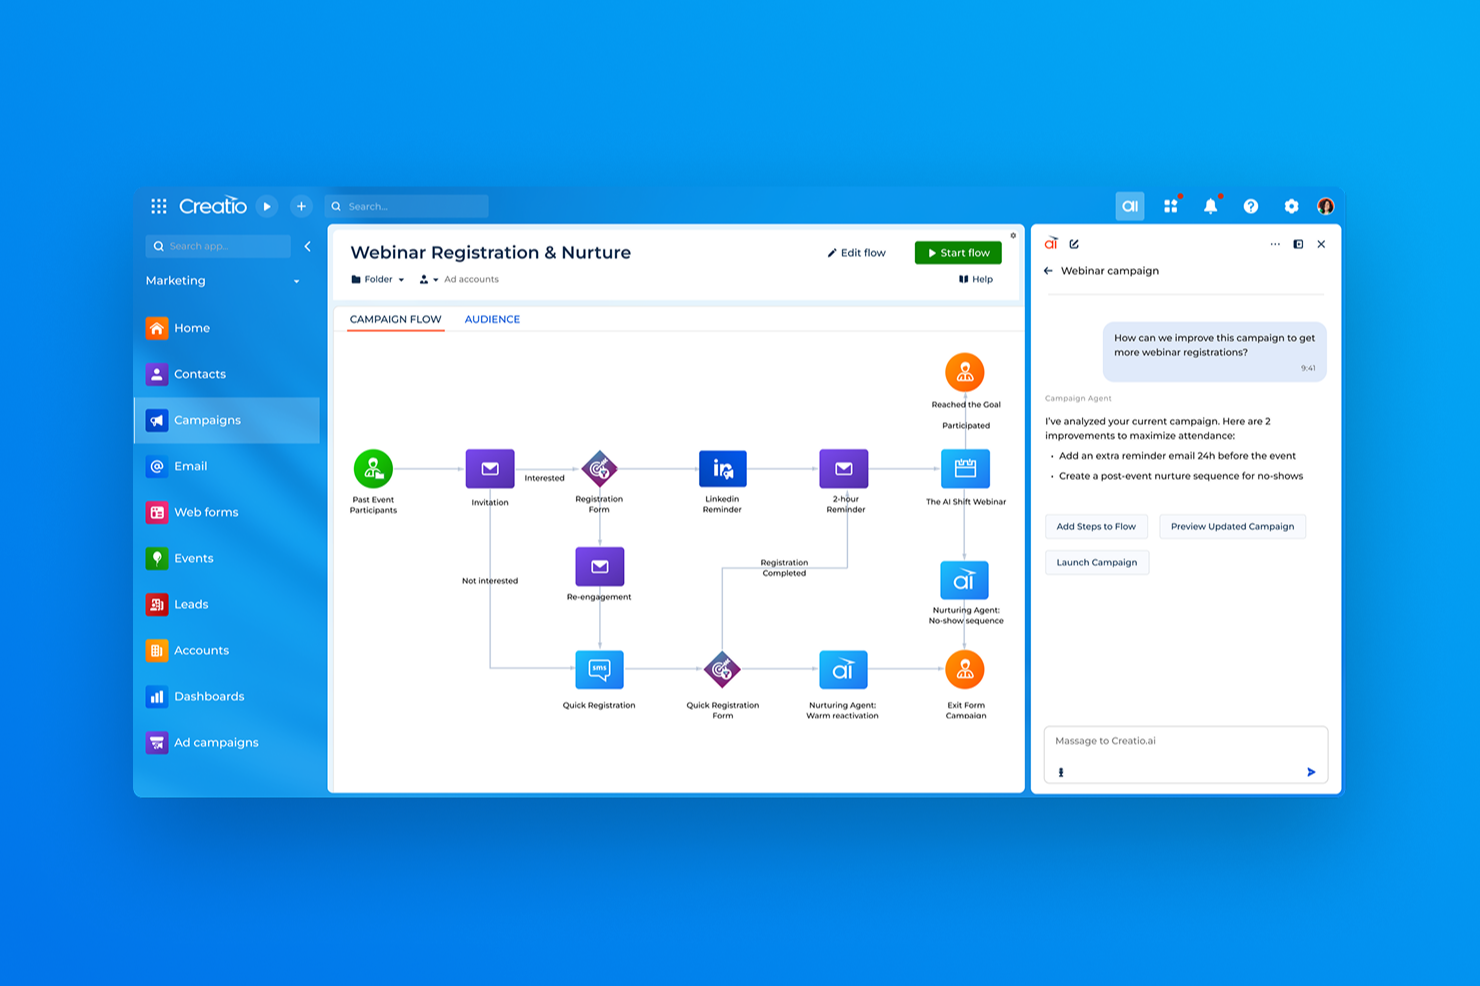Open Web forms section
The image size is (1480, 986).
click(227, 512)
